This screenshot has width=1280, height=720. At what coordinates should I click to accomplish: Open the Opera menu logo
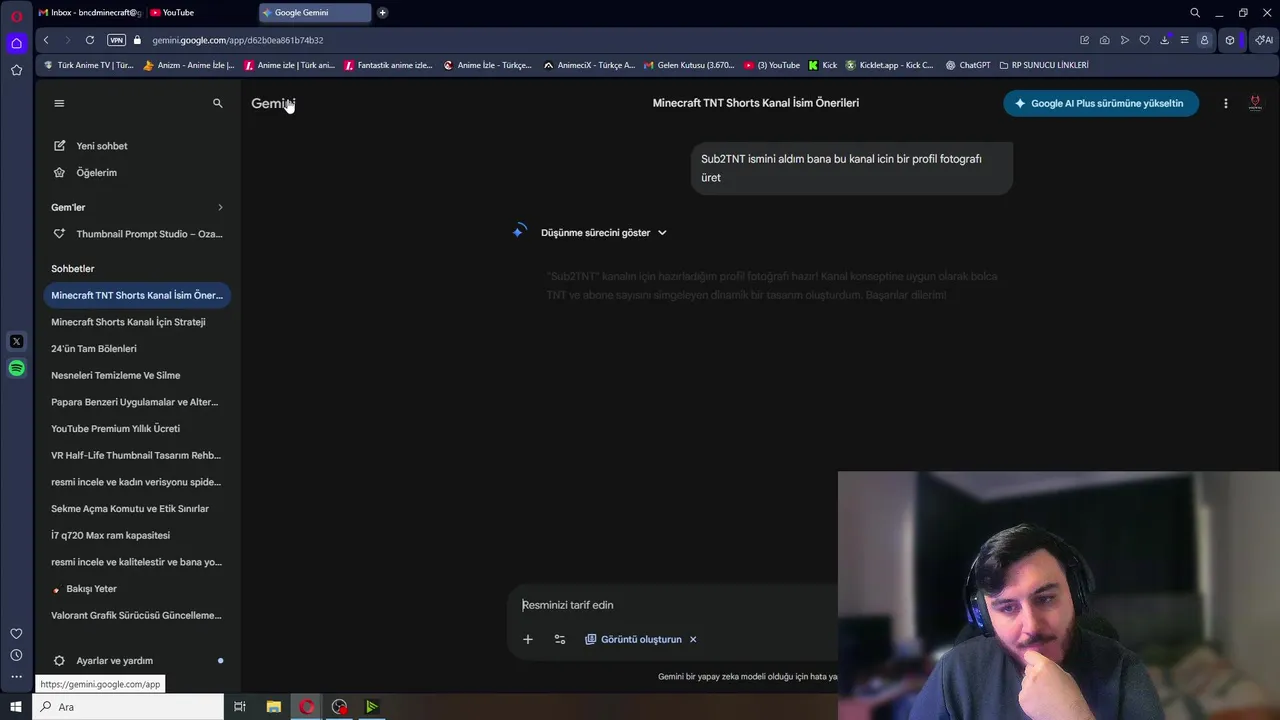(16, 15)
